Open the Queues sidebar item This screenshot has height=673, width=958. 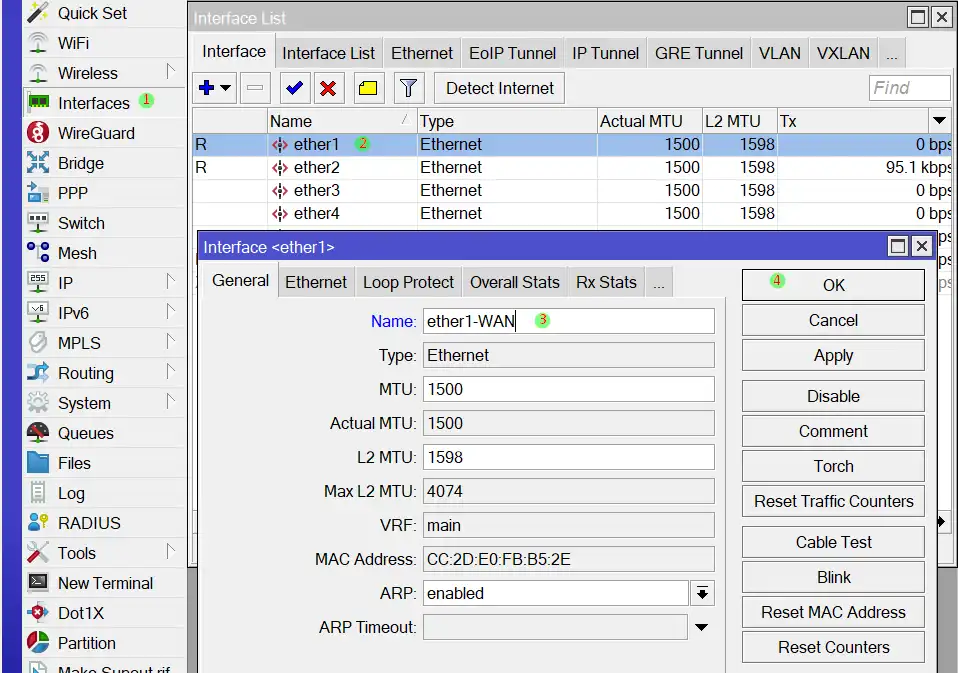(85, 433)
